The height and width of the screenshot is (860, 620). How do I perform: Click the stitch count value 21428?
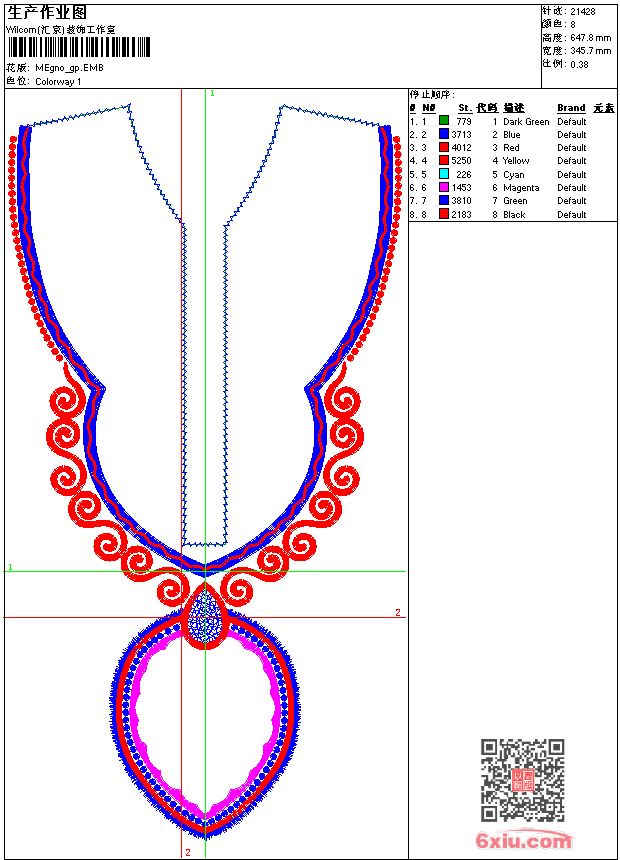582,11
